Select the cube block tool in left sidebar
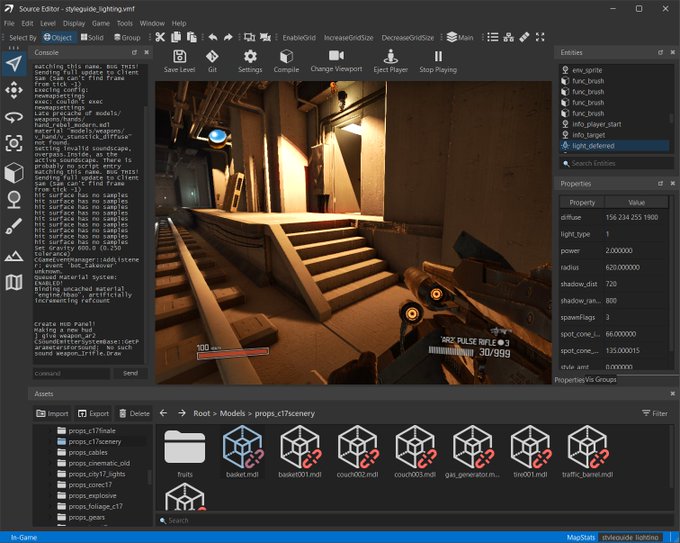The height and width of the screenshot is (543, 680). [14, 173]
